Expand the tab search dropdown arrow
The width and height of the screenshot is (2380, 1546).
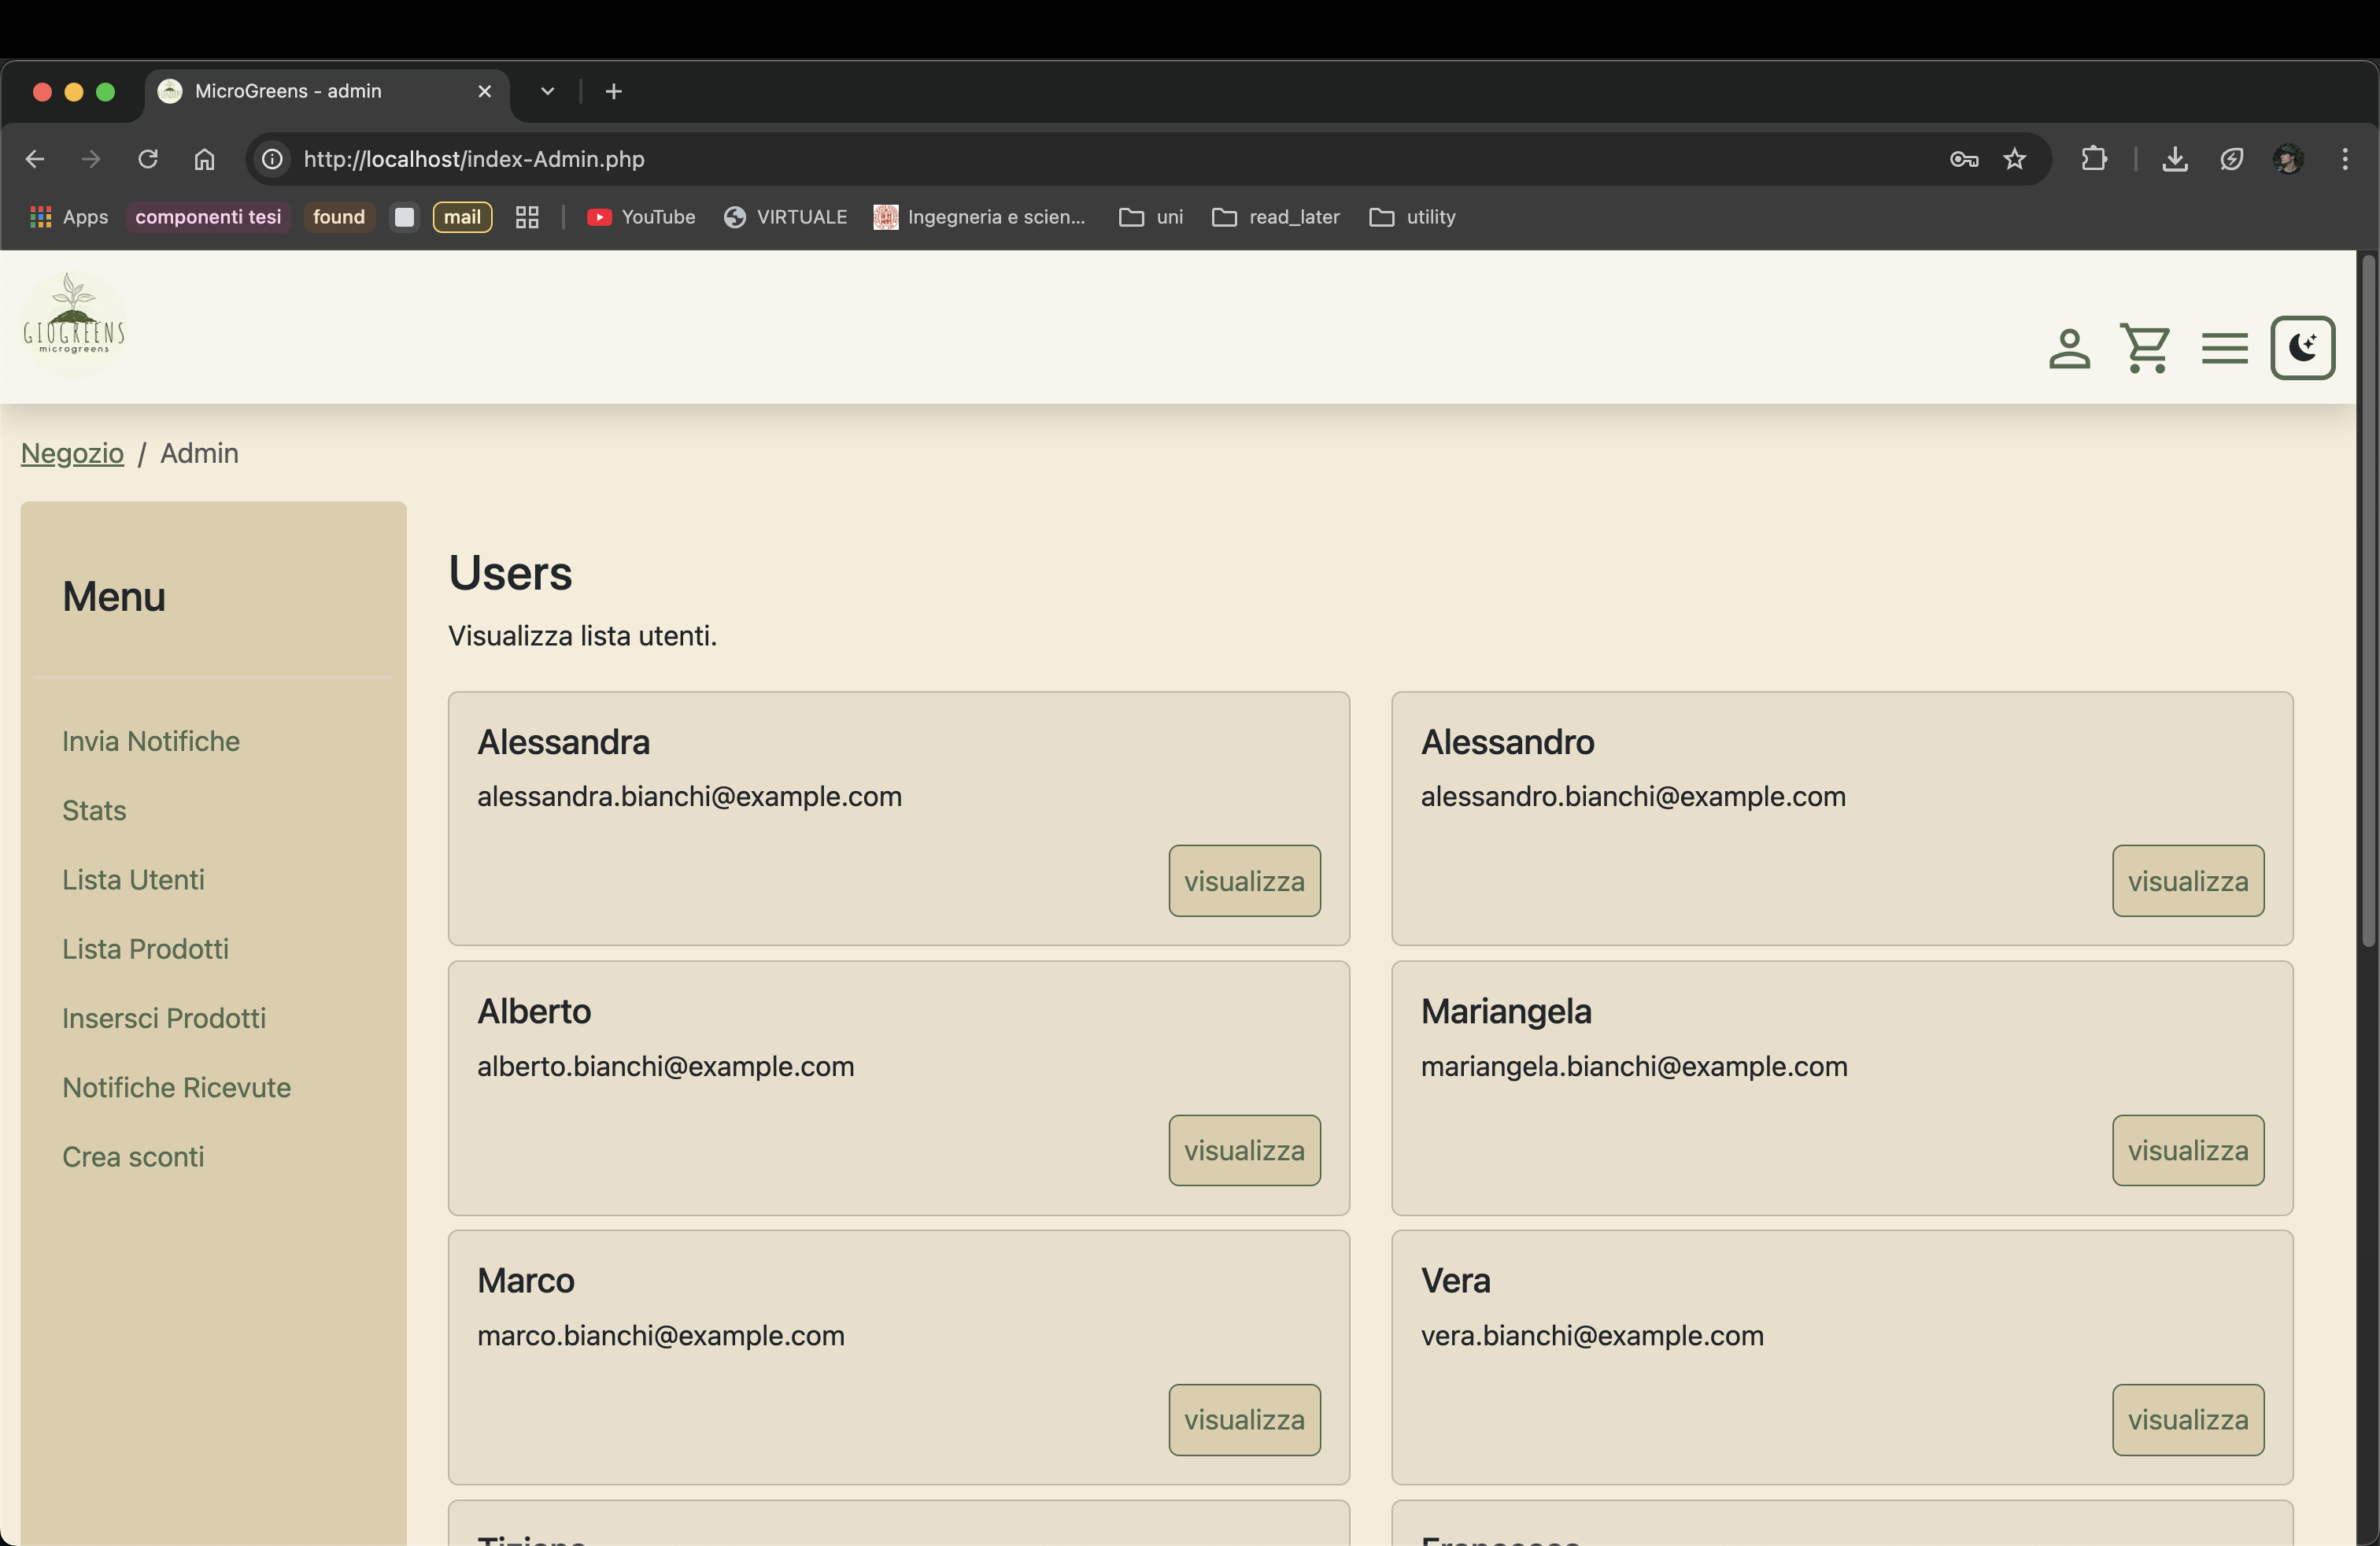[547, 91]
